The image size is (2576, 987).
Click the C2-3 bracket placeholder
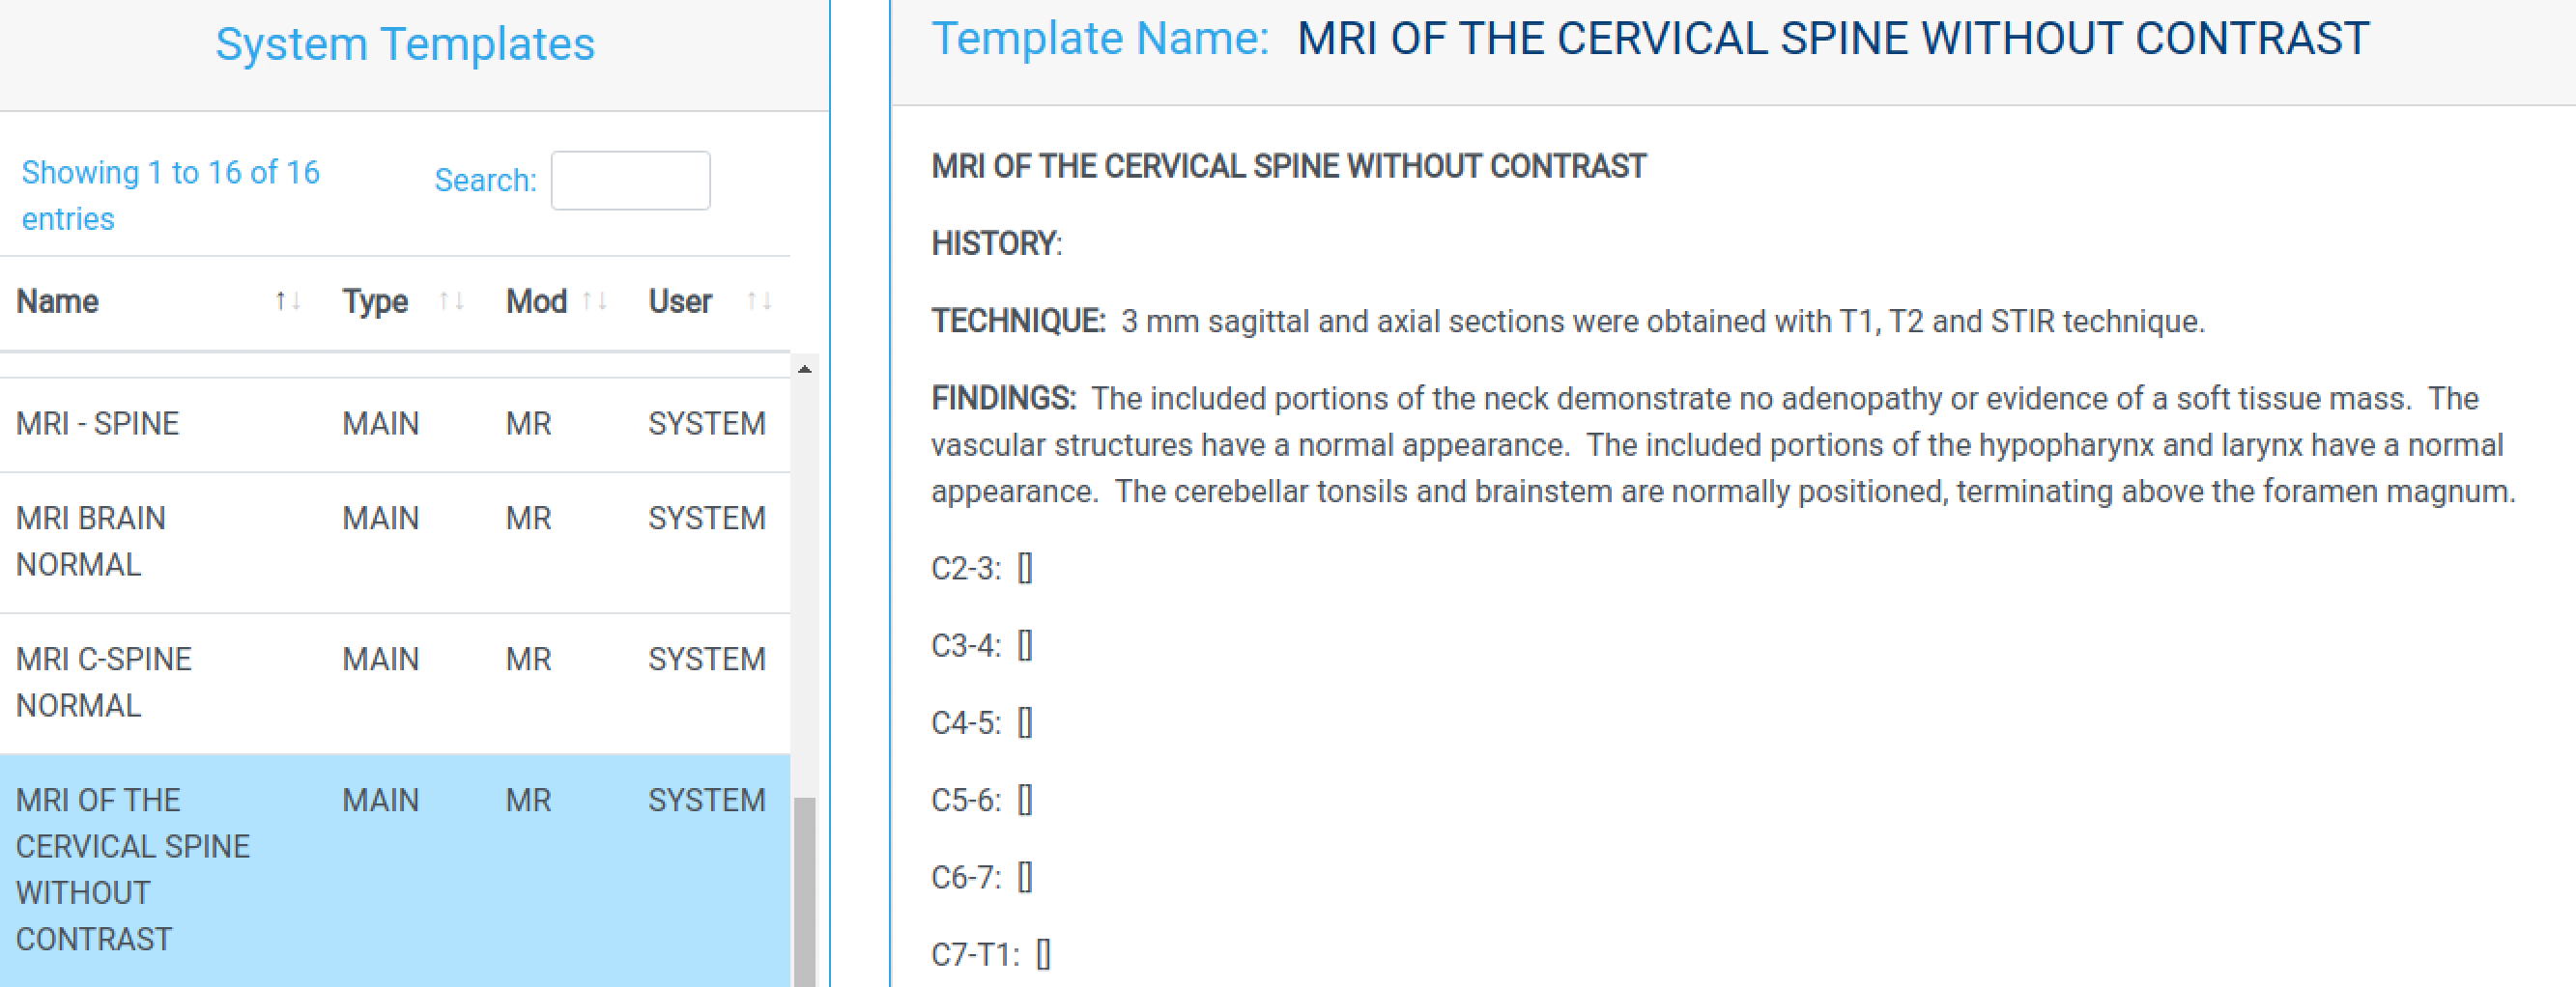coord(1025,569)
